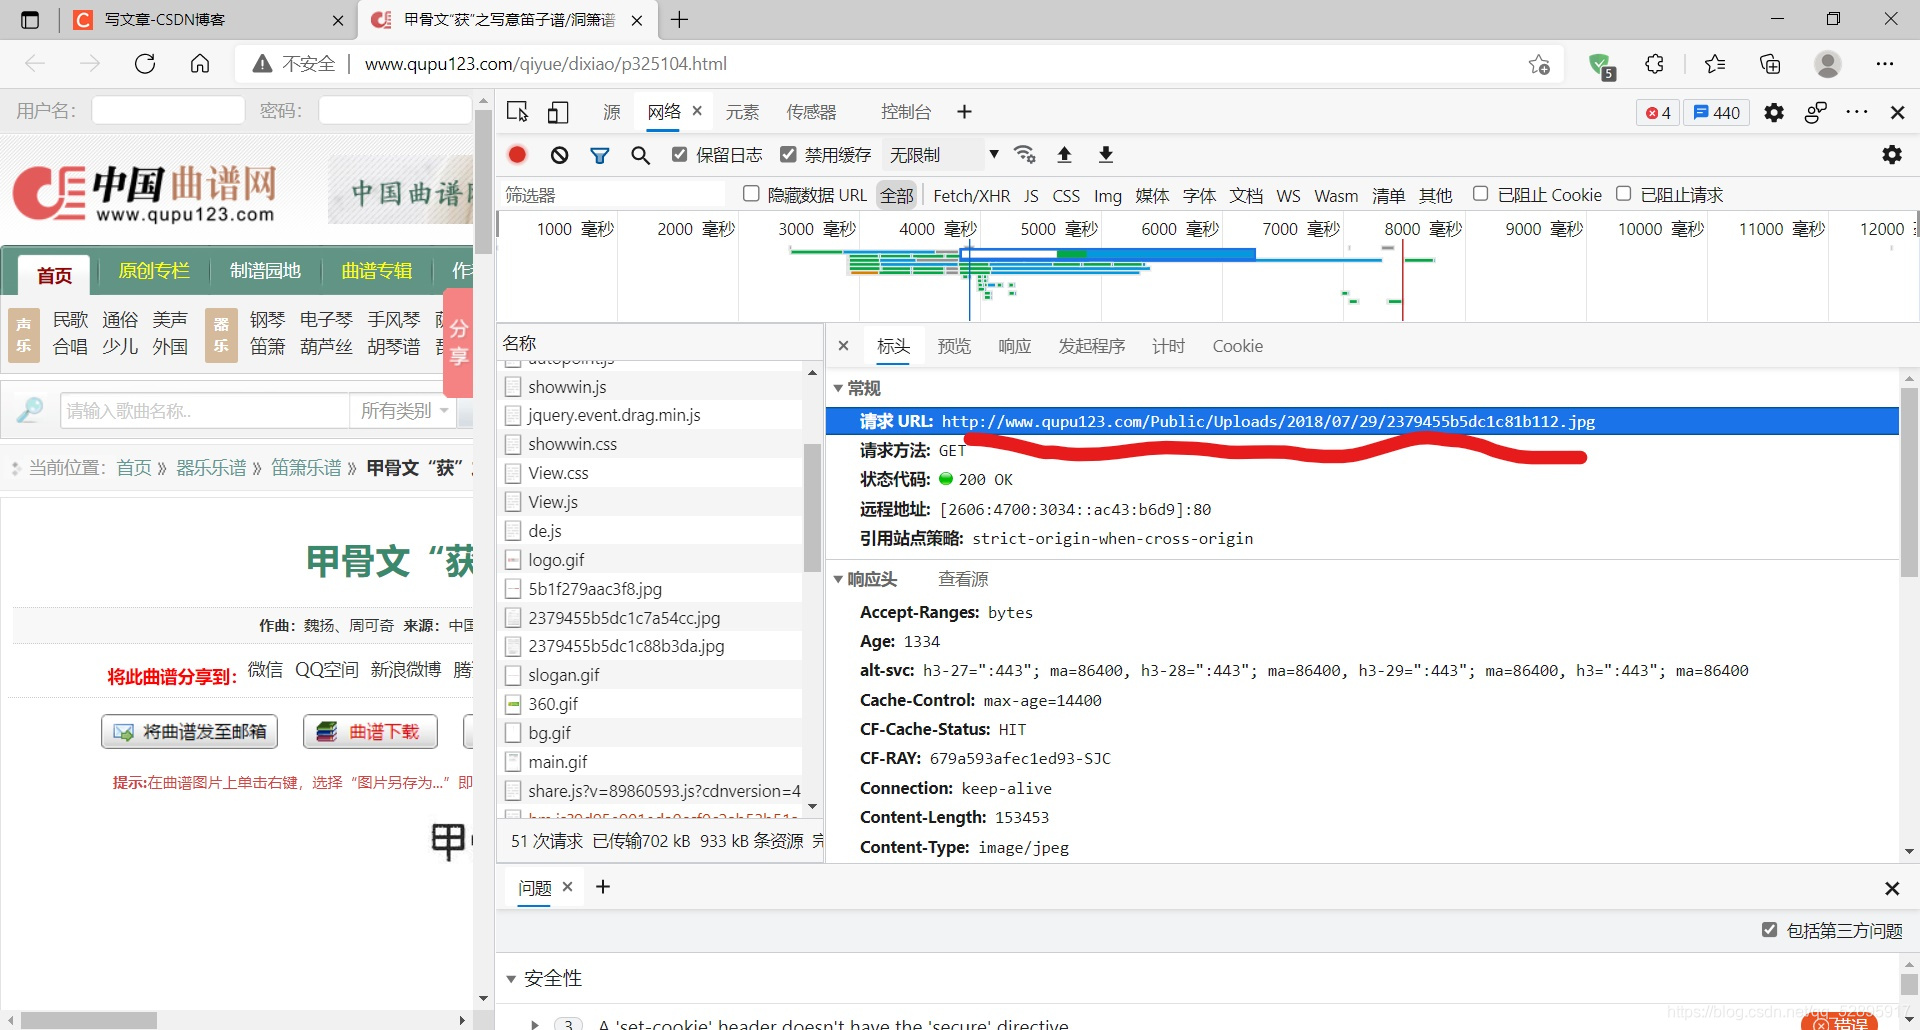Click the 曲谱下载 button

371,732
